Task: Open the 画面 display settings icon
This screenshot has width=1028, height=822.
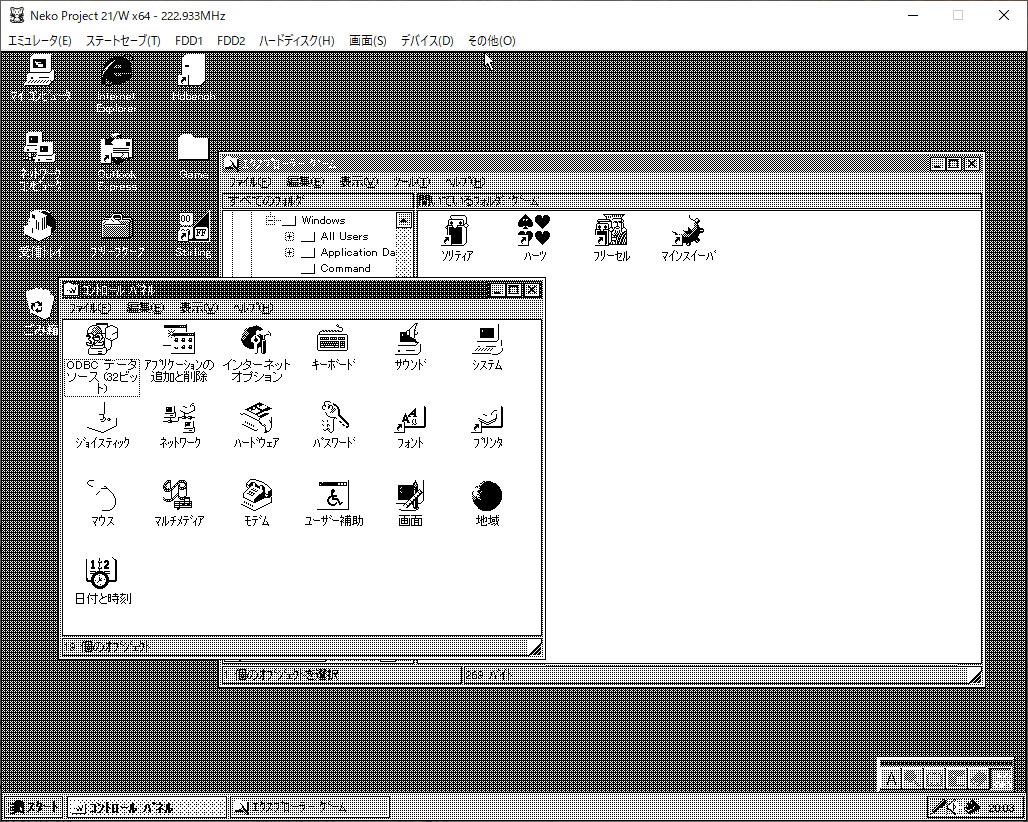Action: click(x=410, y=504)
